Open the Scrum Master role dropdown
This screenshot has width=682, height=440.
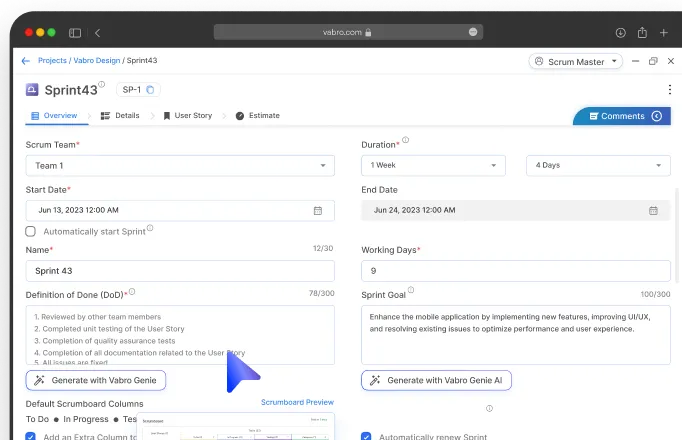[x=575, y=61]
